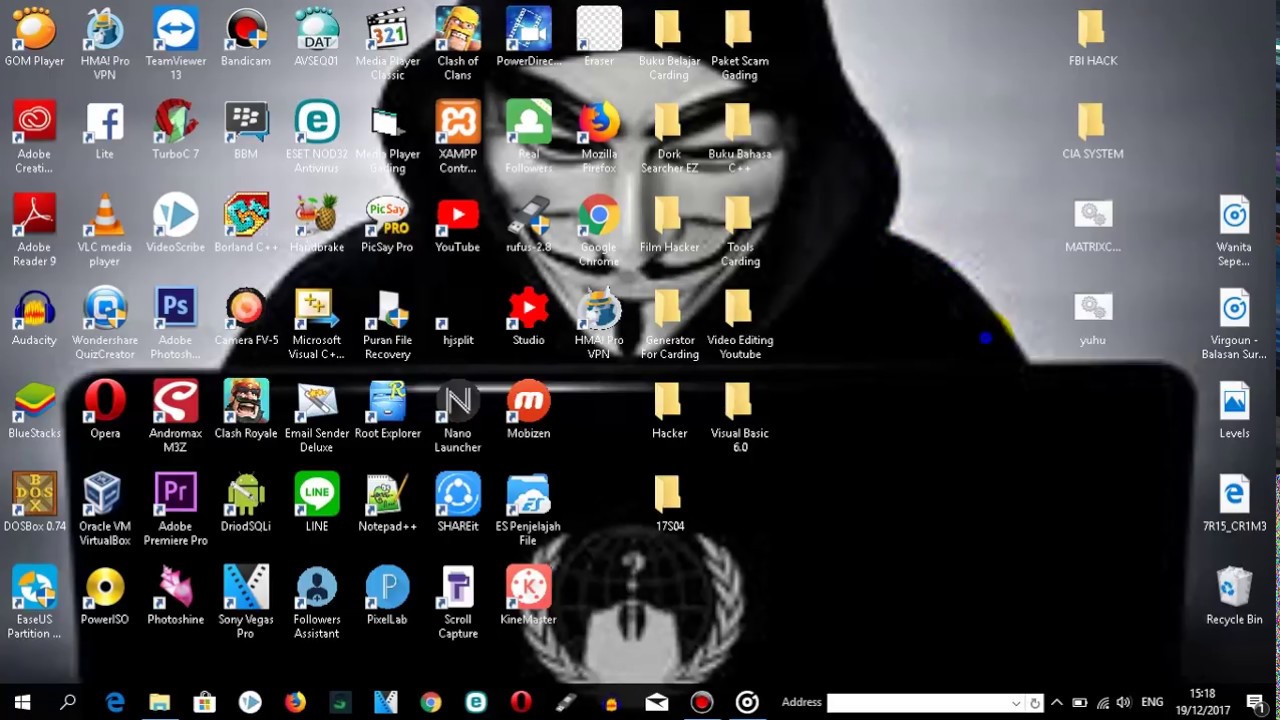Show hidden system tray icons
Viewport: 1280px width, 720px height.
(1056, 702)
